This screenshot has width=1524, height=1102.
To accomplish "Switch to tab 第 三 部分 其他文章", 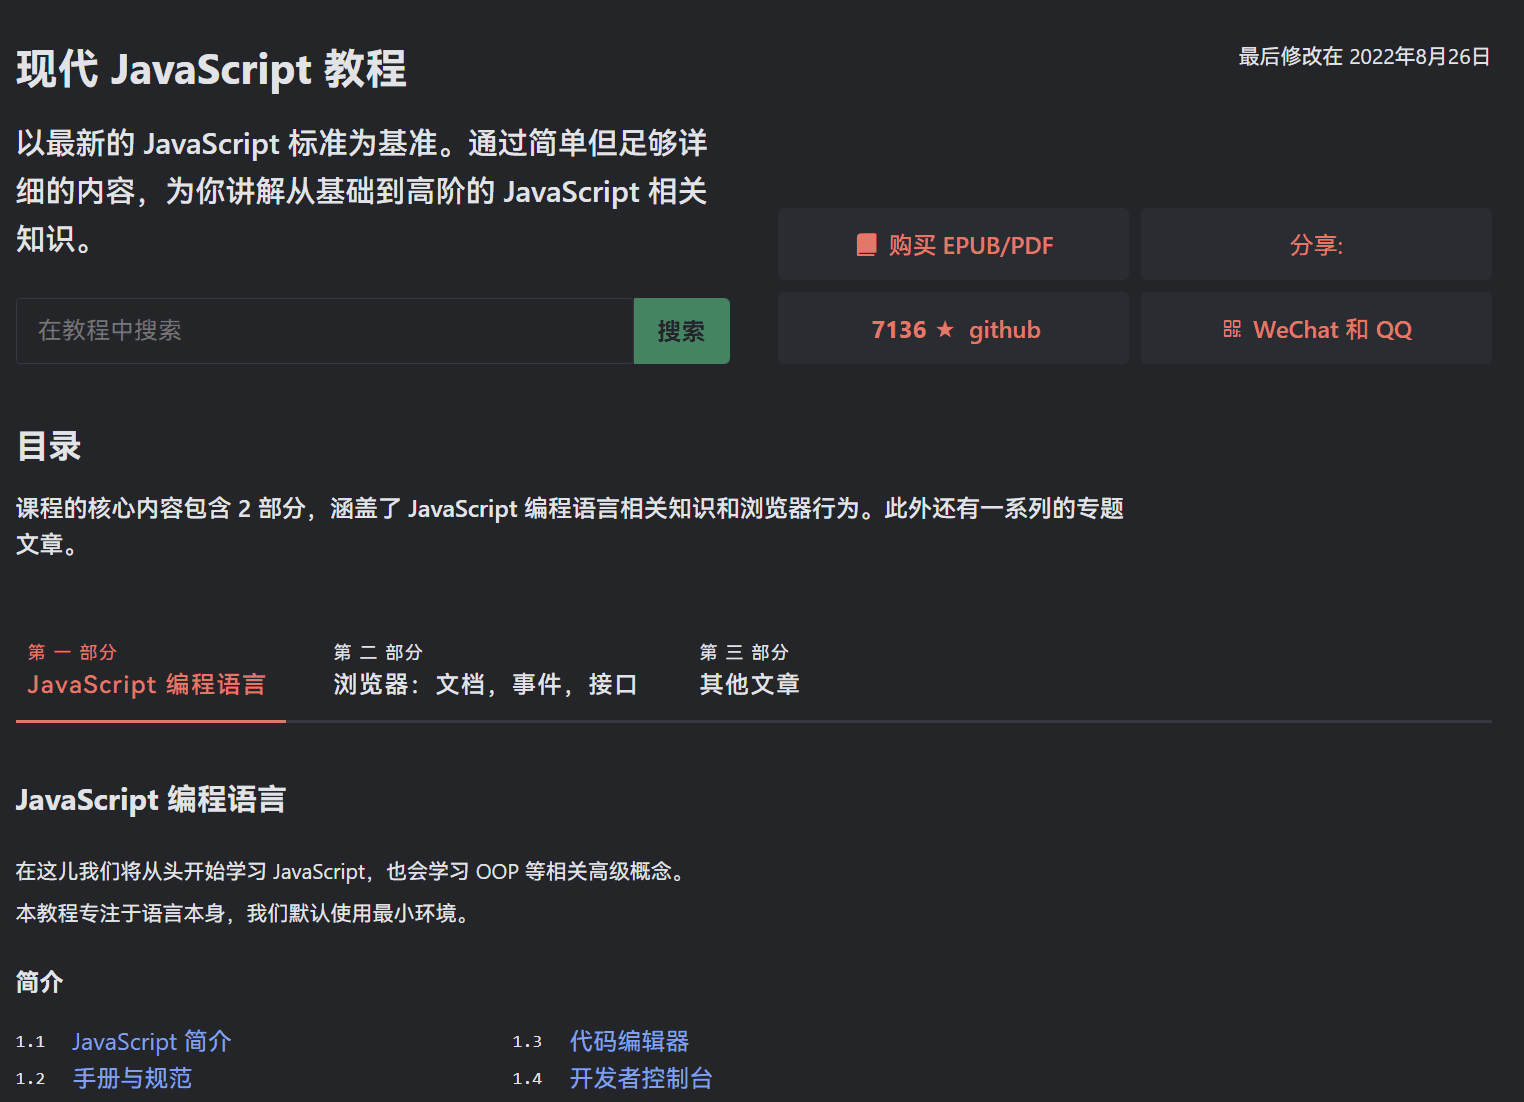I will point(749,670).
